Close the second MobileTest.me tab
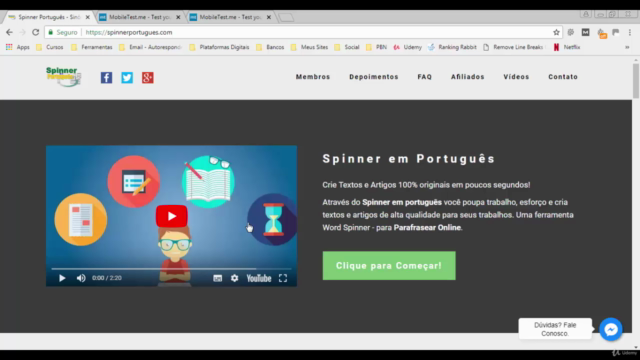Image resolution: width=640 pixels, height=360 pixels. (178, 17)
